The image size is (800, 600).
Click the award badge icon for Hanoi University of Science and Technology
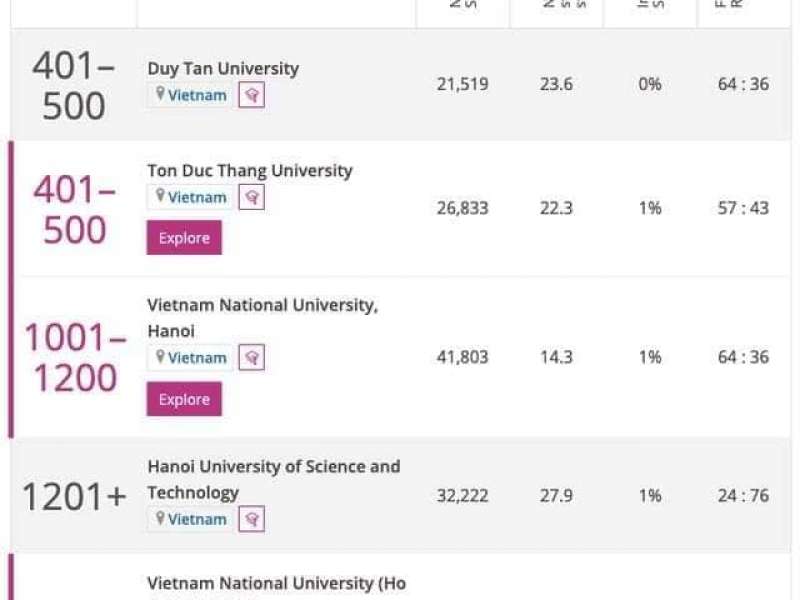(252, 519)
